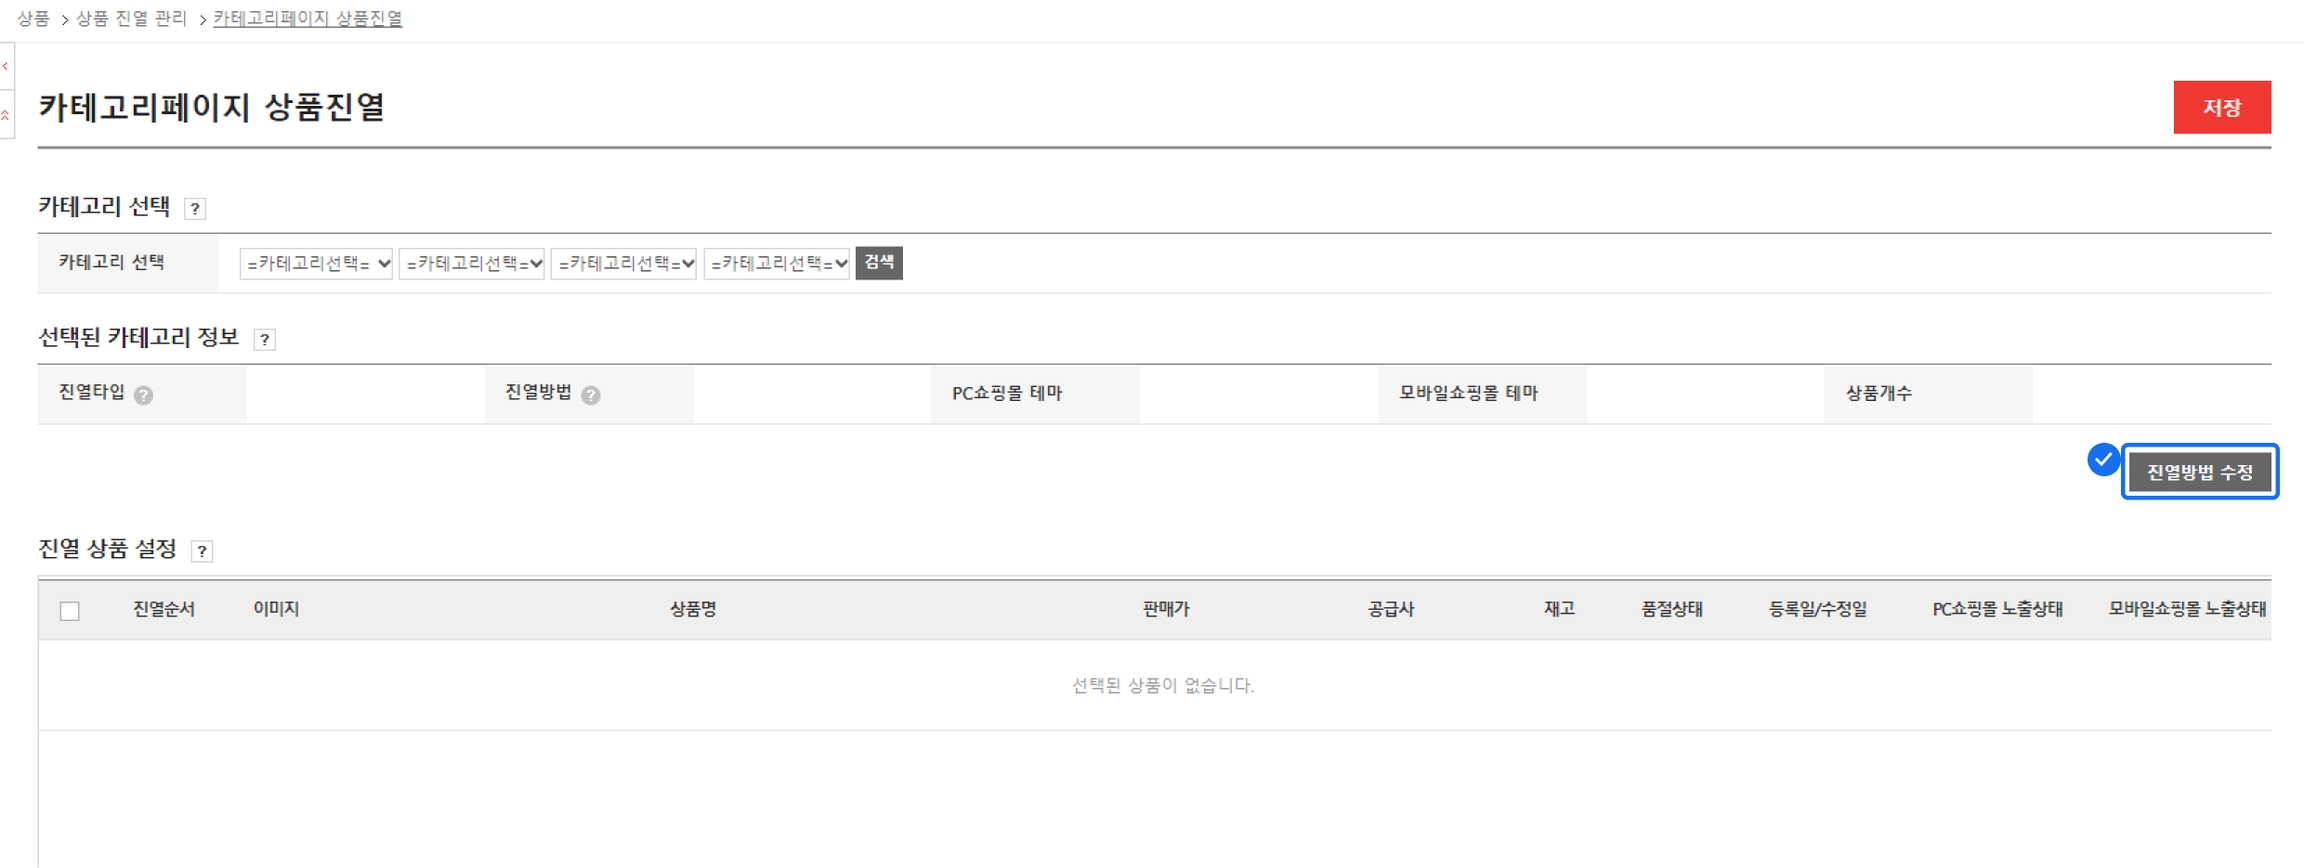Viewport: 2304px width, 868px height.
Task: Click the 카테고리페이지 상품진열 breadcrumb link
Action: [308, 19]
